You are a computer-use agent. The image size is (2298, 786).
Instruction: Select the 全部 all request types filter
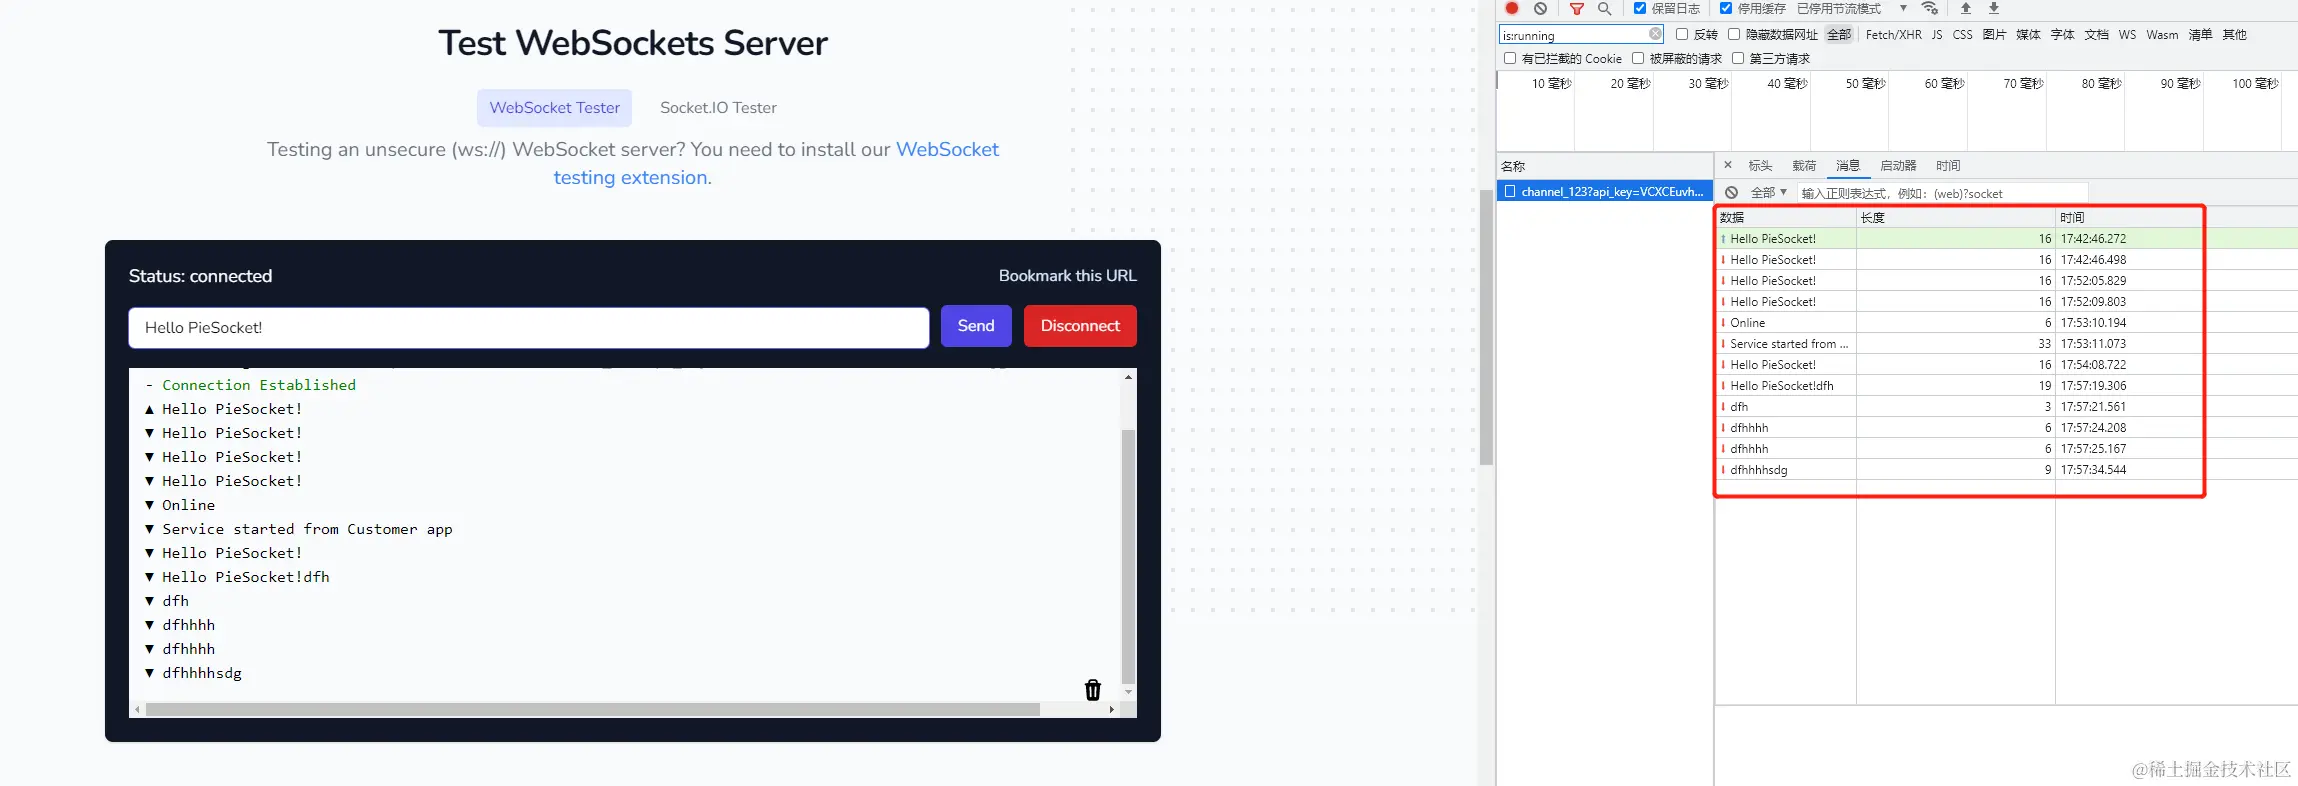tap(1839, 34)
